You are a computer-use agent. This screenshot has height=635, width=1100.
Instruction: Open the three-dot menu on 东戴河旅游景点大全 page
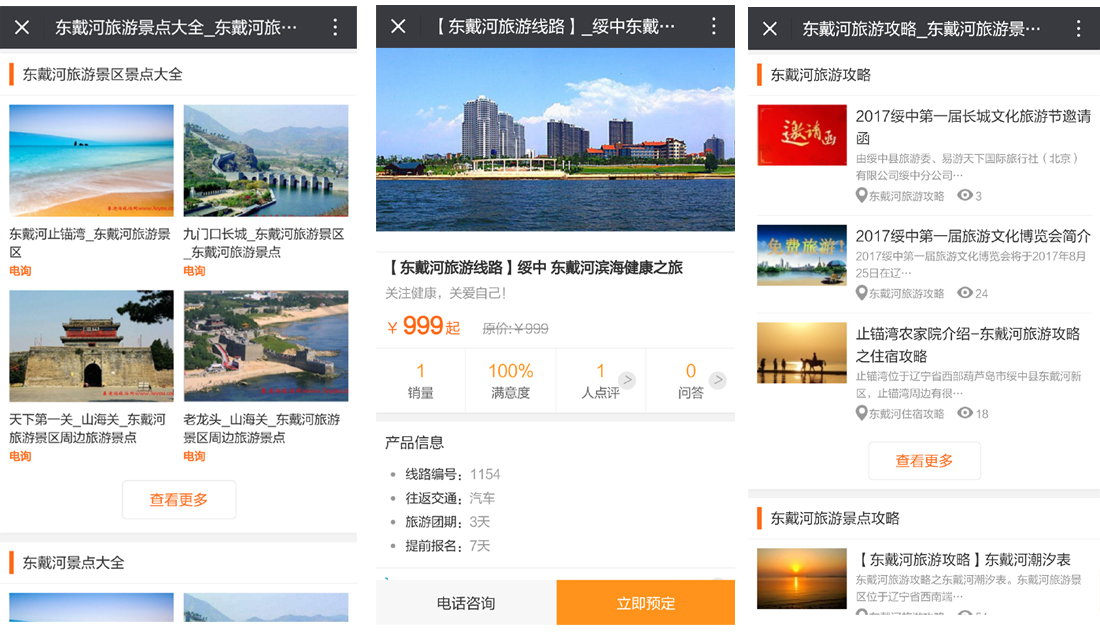tap(335, 27)
